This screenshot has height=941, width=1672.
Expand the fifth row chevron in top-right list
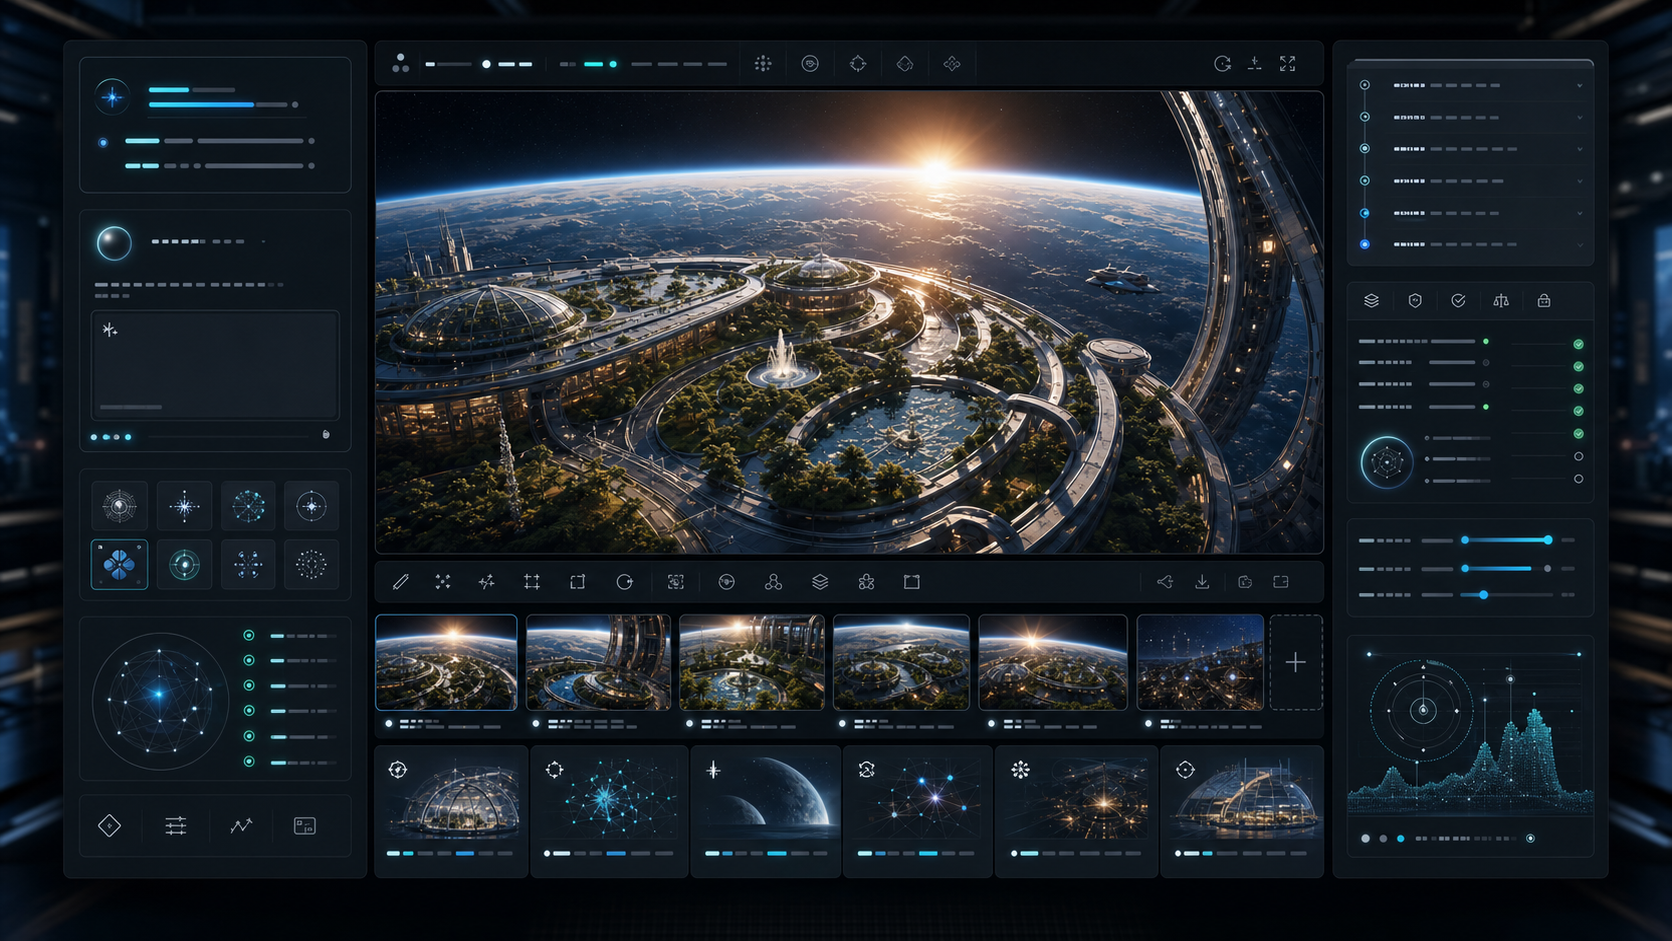click(1580, 213)
